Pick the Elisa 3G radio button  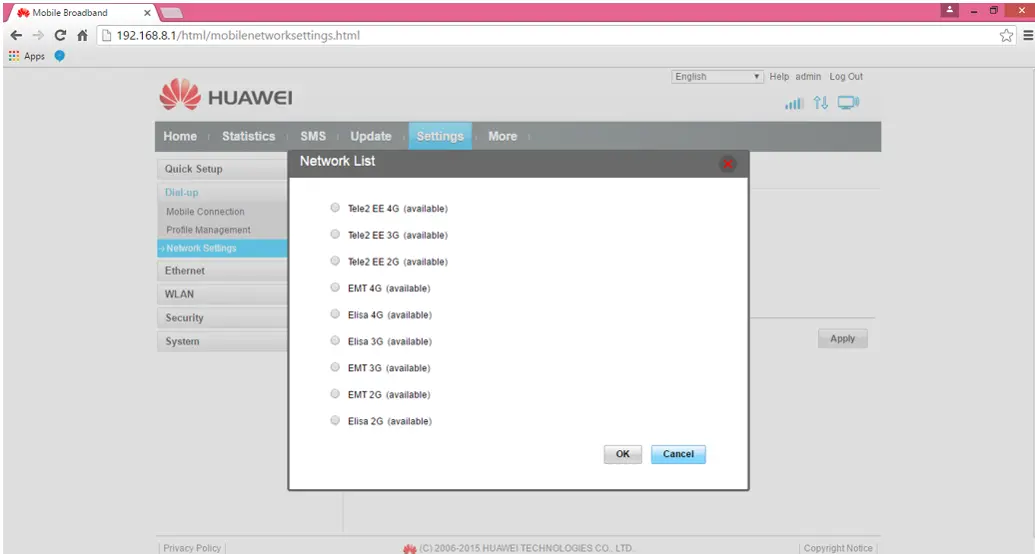tap(335, 341)
